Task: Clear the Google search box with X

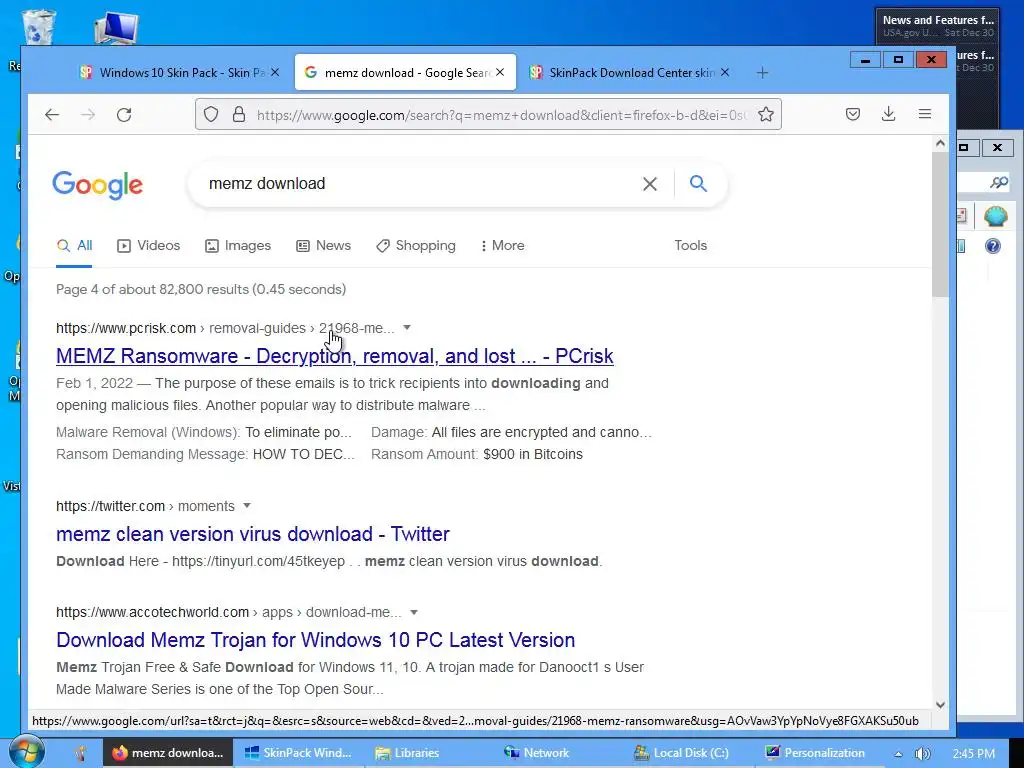Action: tap(650, 184)
